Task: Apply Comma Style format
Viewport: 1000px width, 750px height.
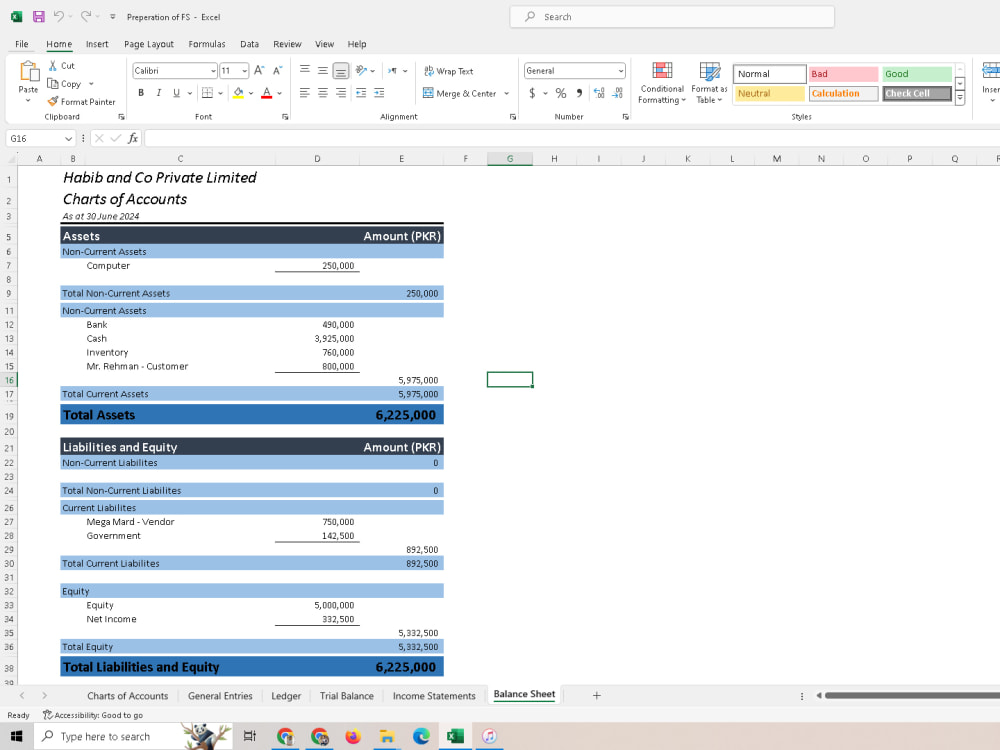Action: coord(579,93)
